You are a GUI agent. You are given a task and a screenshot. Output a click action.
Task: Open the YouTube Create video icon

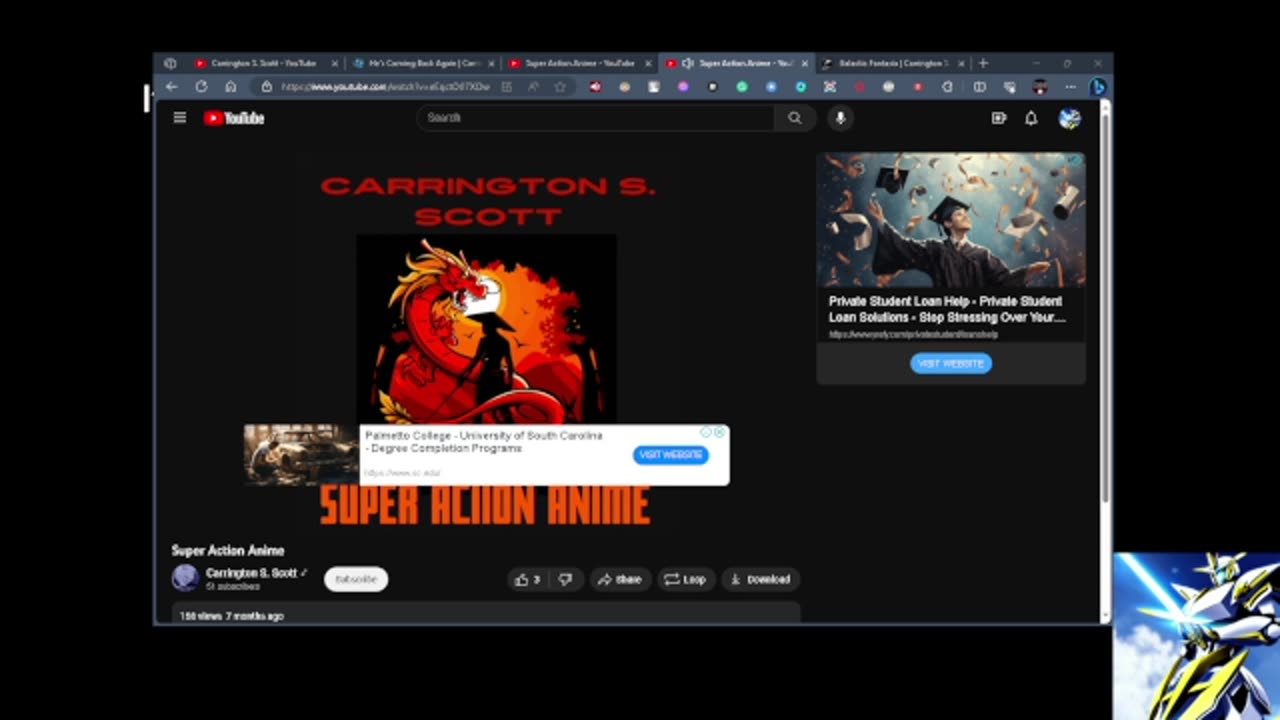coord(998,118)
